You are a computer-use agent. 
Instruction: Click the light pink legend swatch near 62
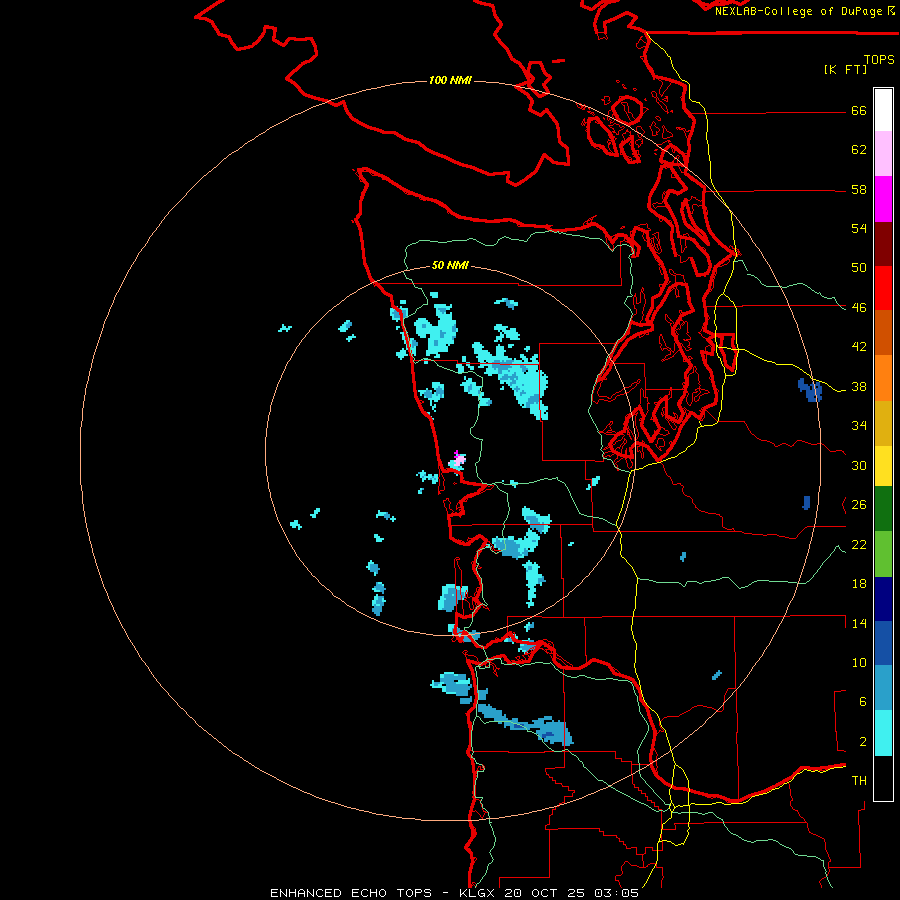pyautogui.click(x=883, y=153)
